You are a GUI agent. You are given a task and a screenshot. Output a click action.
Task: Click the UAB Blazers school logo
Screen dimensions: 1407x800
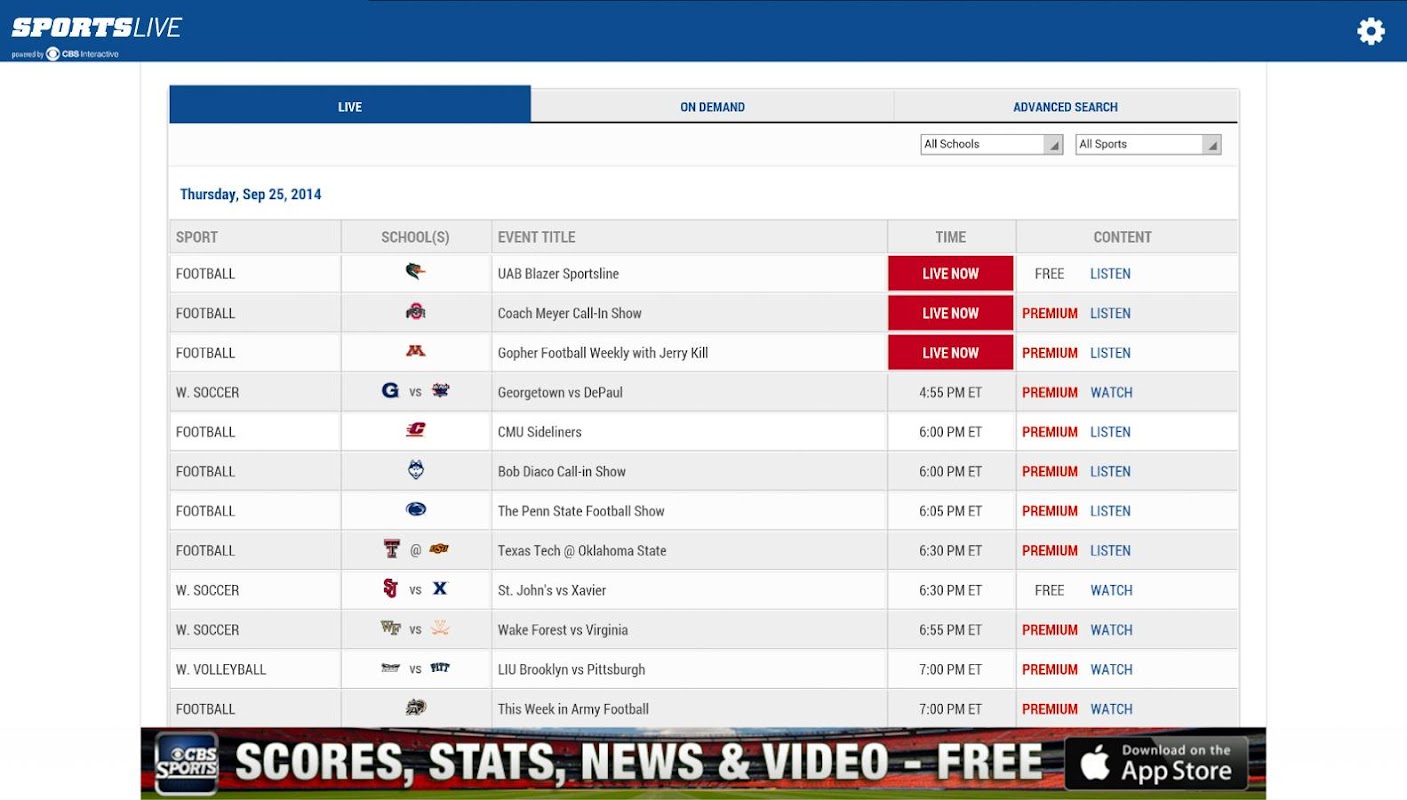[x=416, y=272]
